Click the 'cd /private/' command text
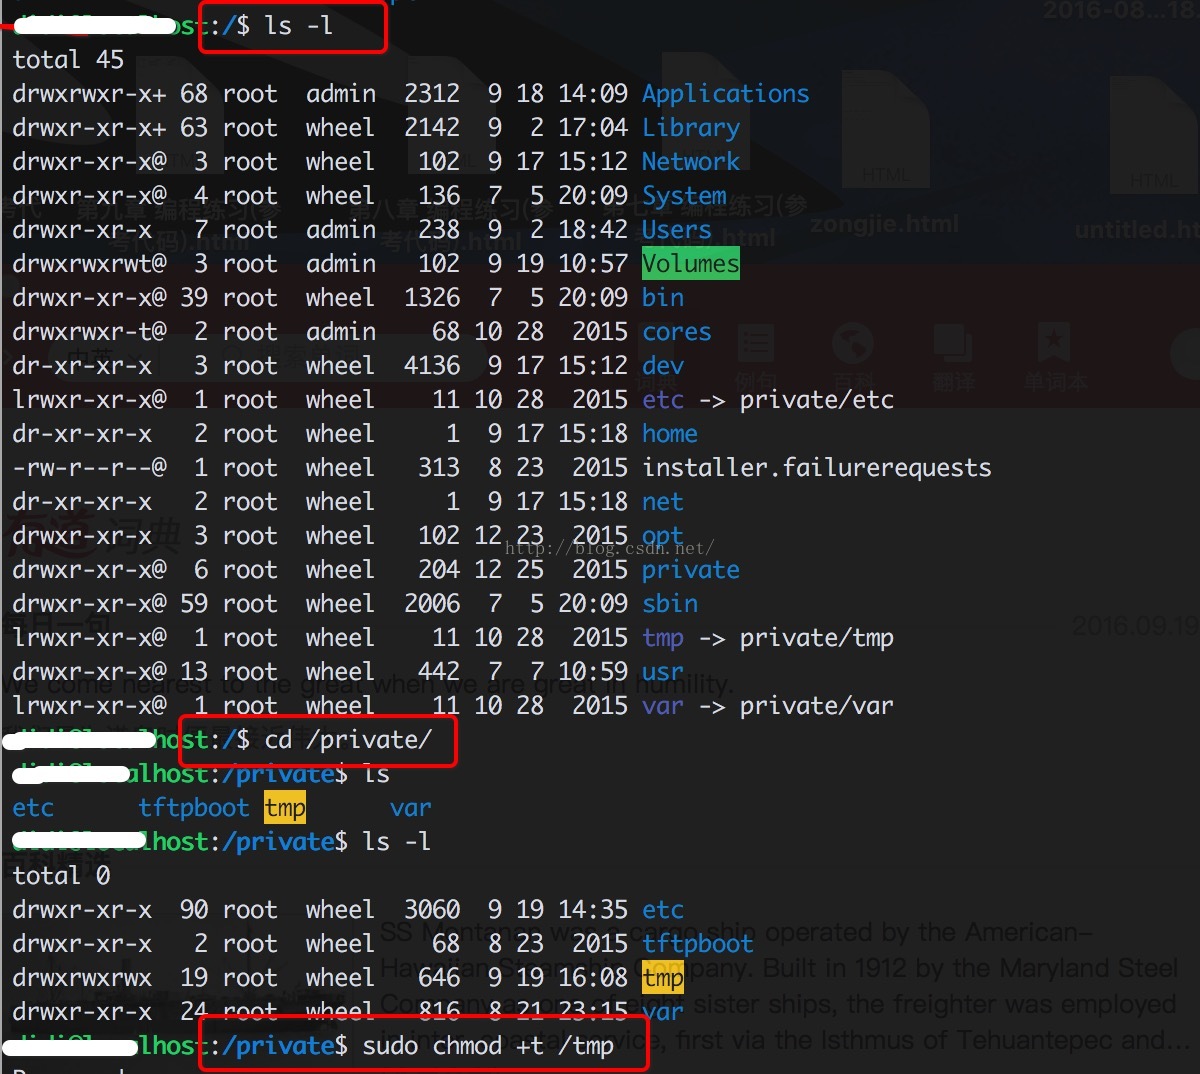The height and width of the screenshot is (1074, 1200). (x=347, y=740)
